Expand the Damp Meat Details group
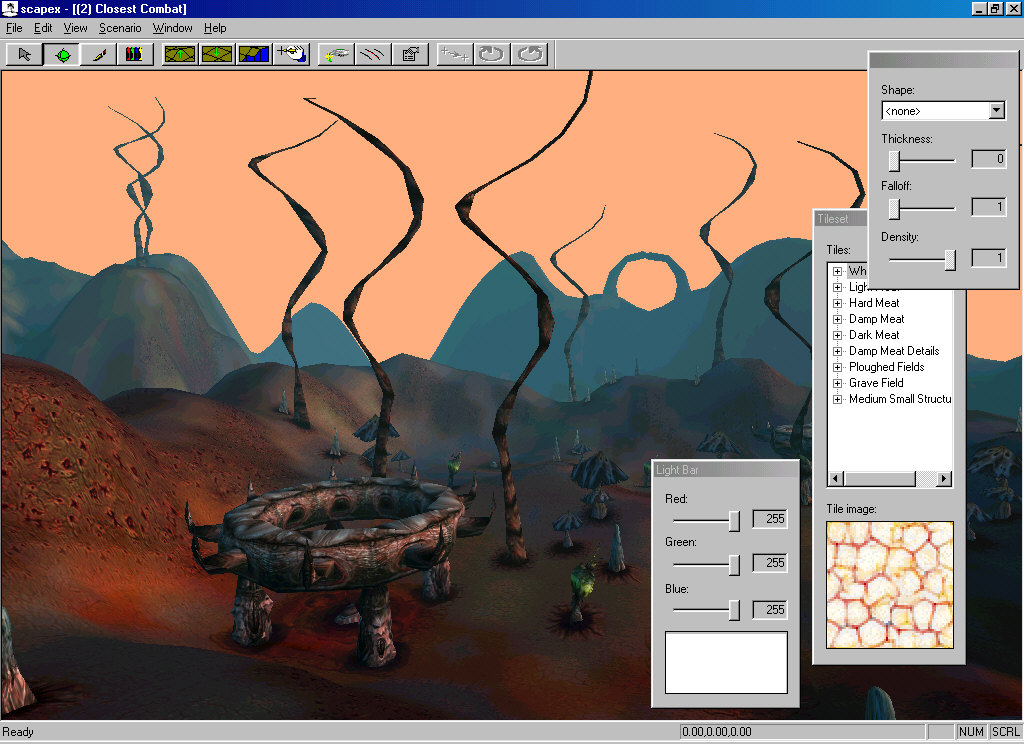 (837, 351)
